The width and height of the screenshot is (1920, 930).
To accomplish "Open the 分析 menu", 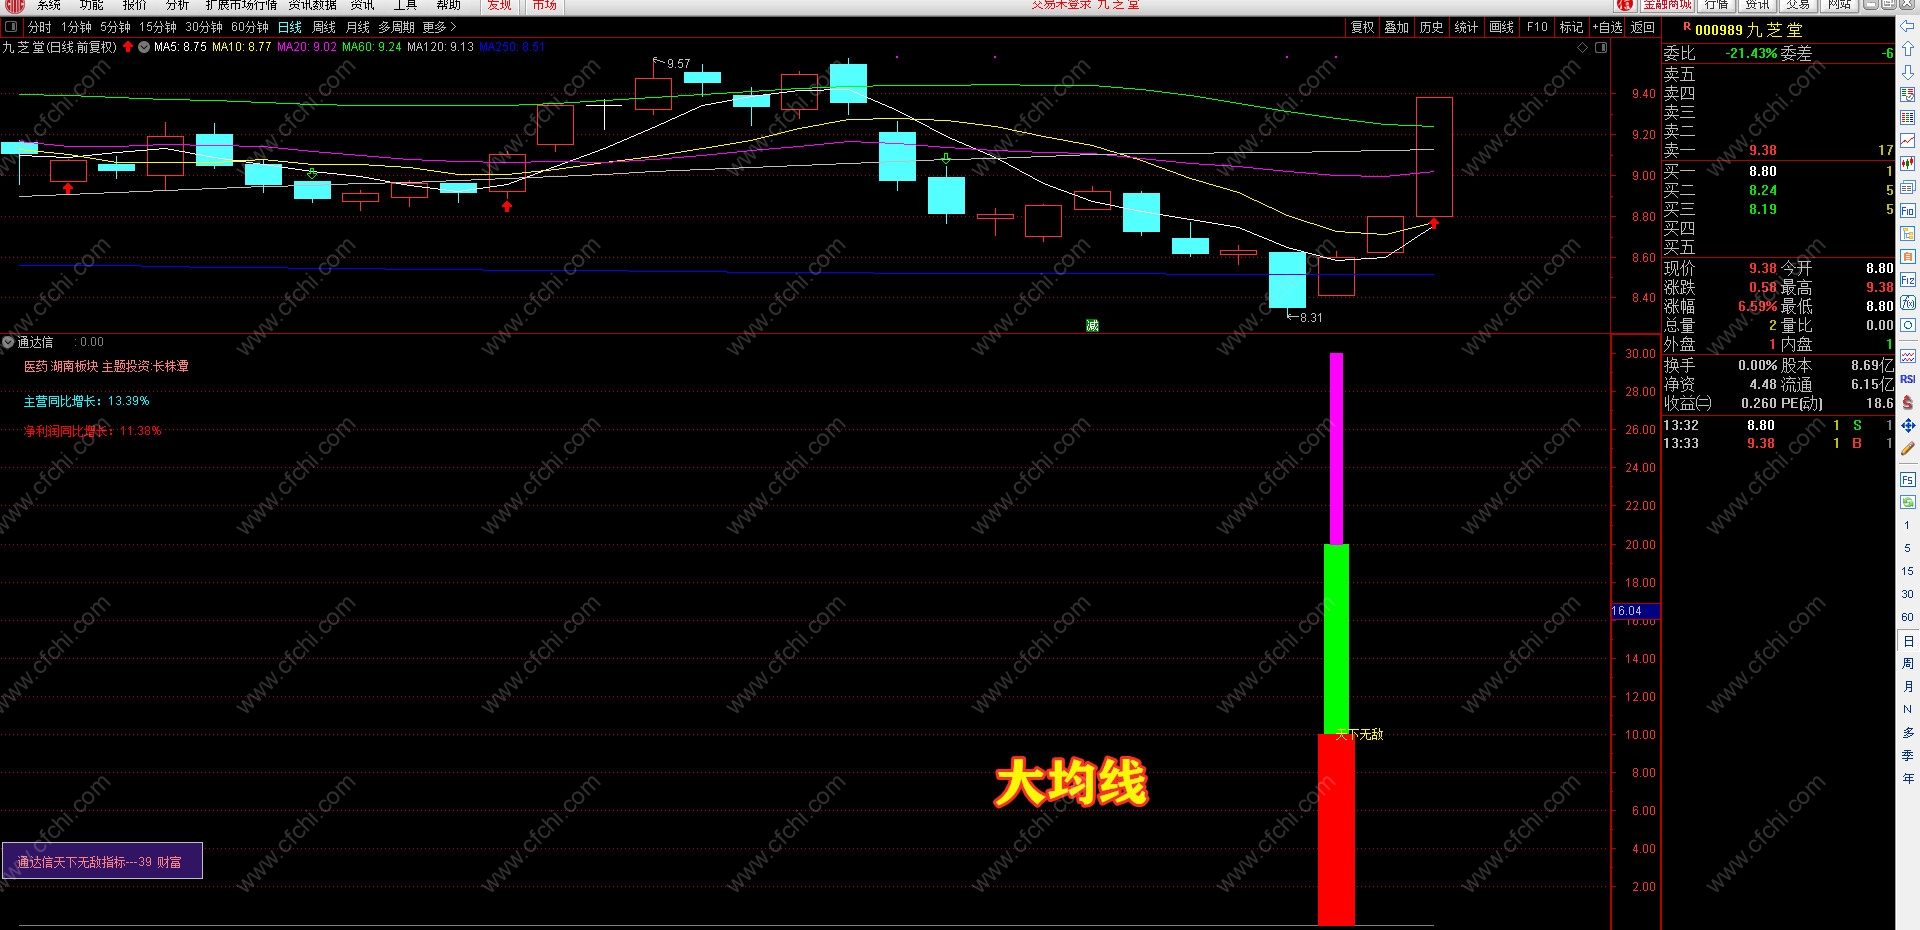I will (x=177, y=5).
